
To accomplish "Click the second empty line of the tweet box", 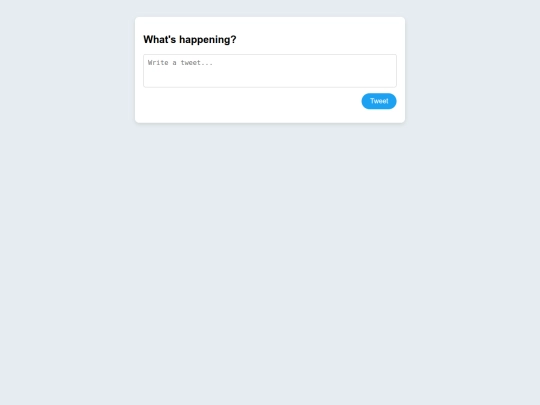I will [x=270, y=72].
